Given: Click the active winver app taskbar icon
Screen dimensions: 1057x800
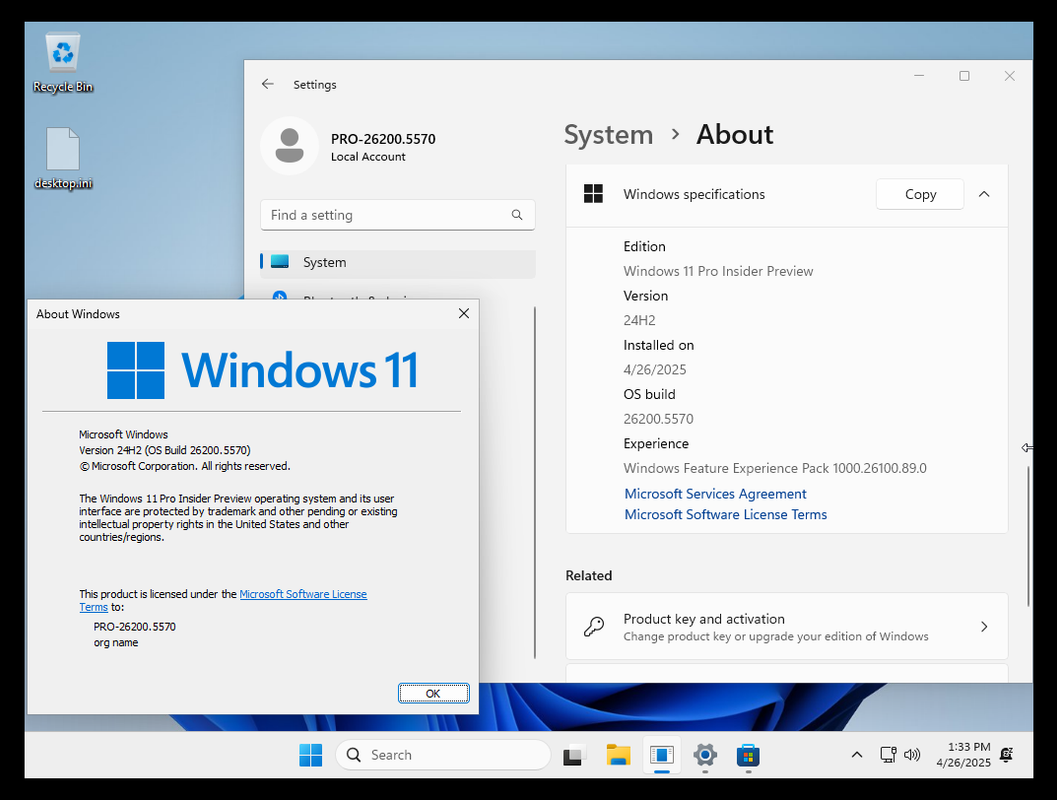Looking at the screenshot, I should tap(662, 755).
